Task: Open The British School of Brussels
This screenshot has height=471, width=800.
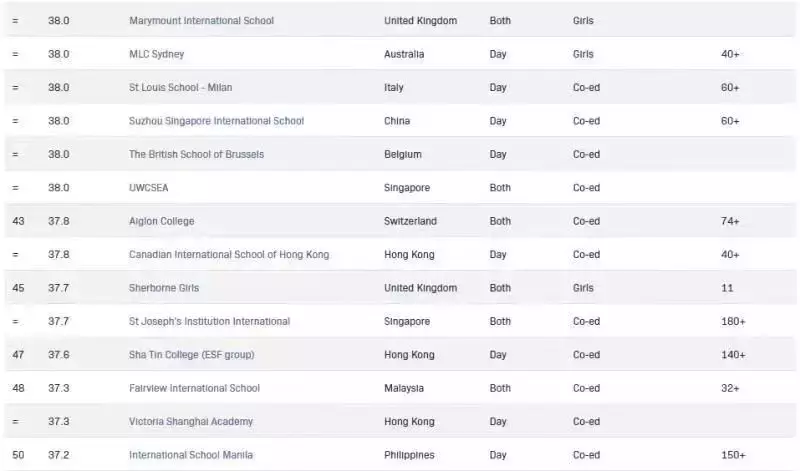Action: 196,155
